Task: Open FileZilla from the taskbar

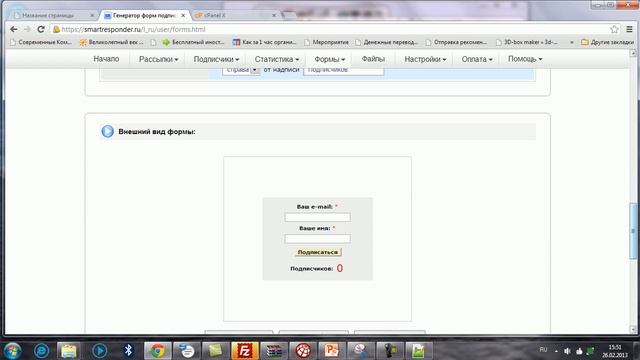Action: [x=244, y=351]
